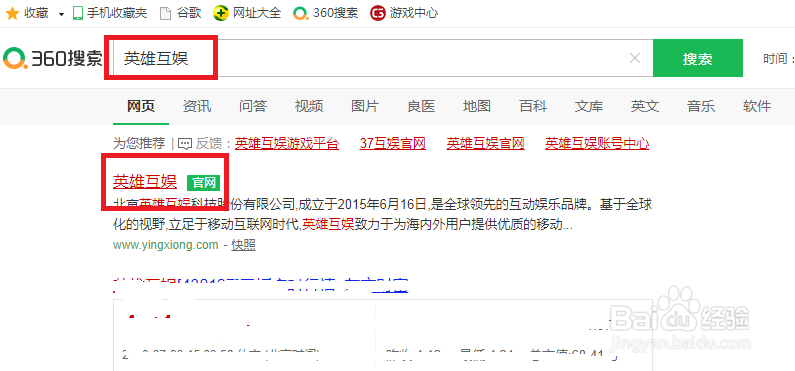Click the green 官网 badge

point(203,182)
